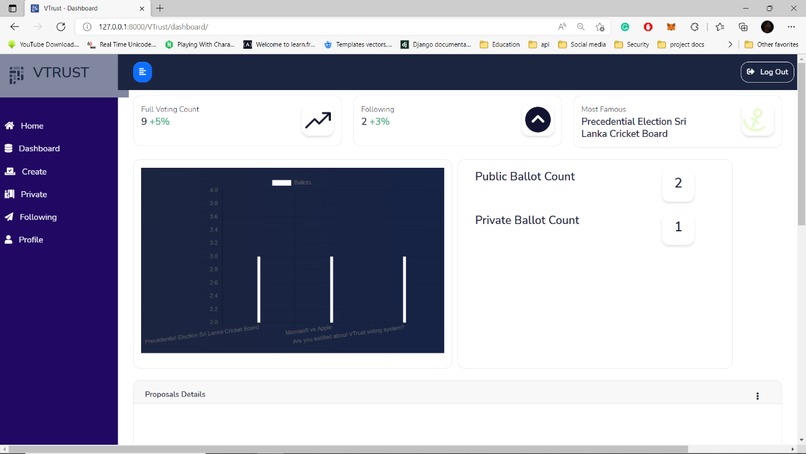Click the VTRUST logo icon
Screen dimensions: 806x454
point(16,75)
